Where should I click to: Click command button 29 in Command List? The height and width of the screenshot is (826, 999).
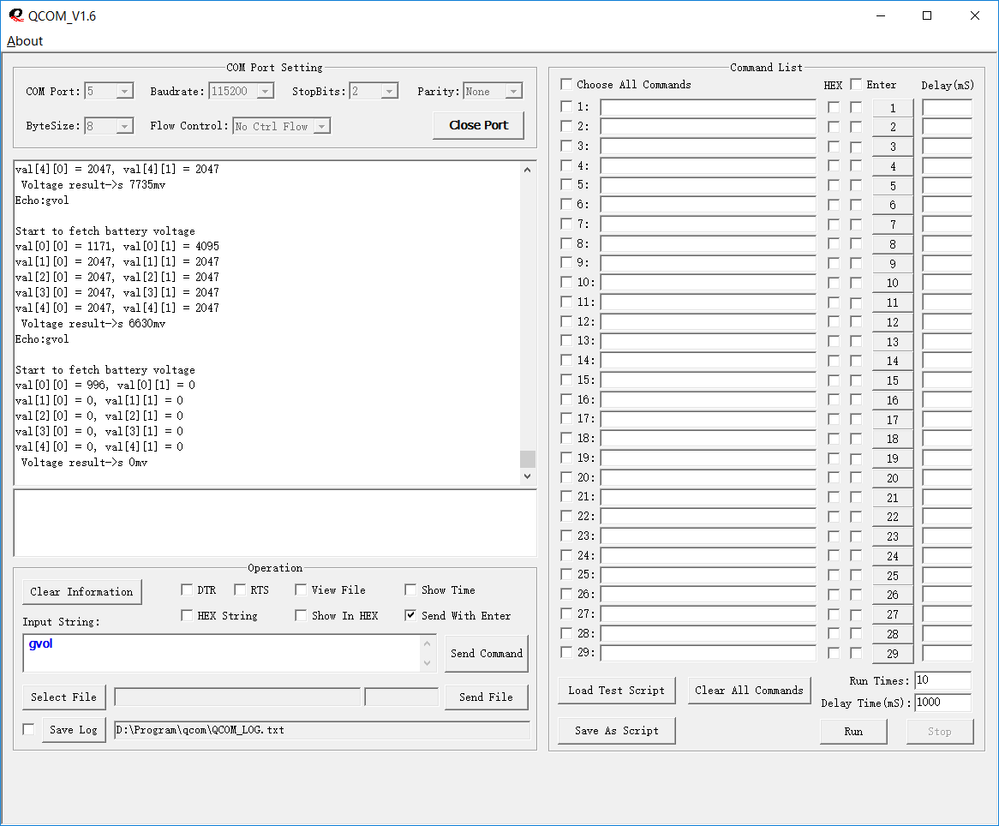[893, 653]
